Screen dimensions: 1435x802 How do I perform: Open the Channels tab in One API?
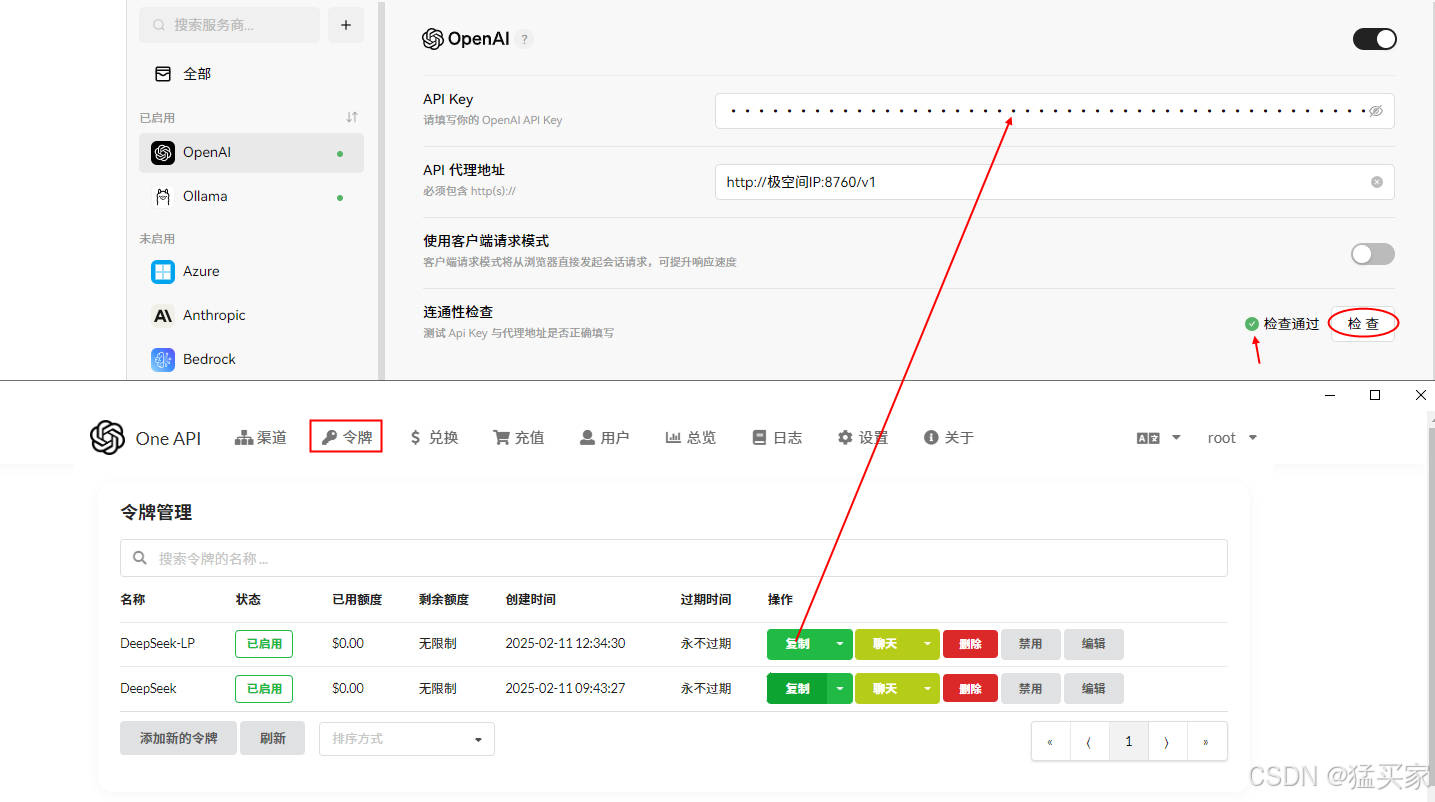click(261, 438)
